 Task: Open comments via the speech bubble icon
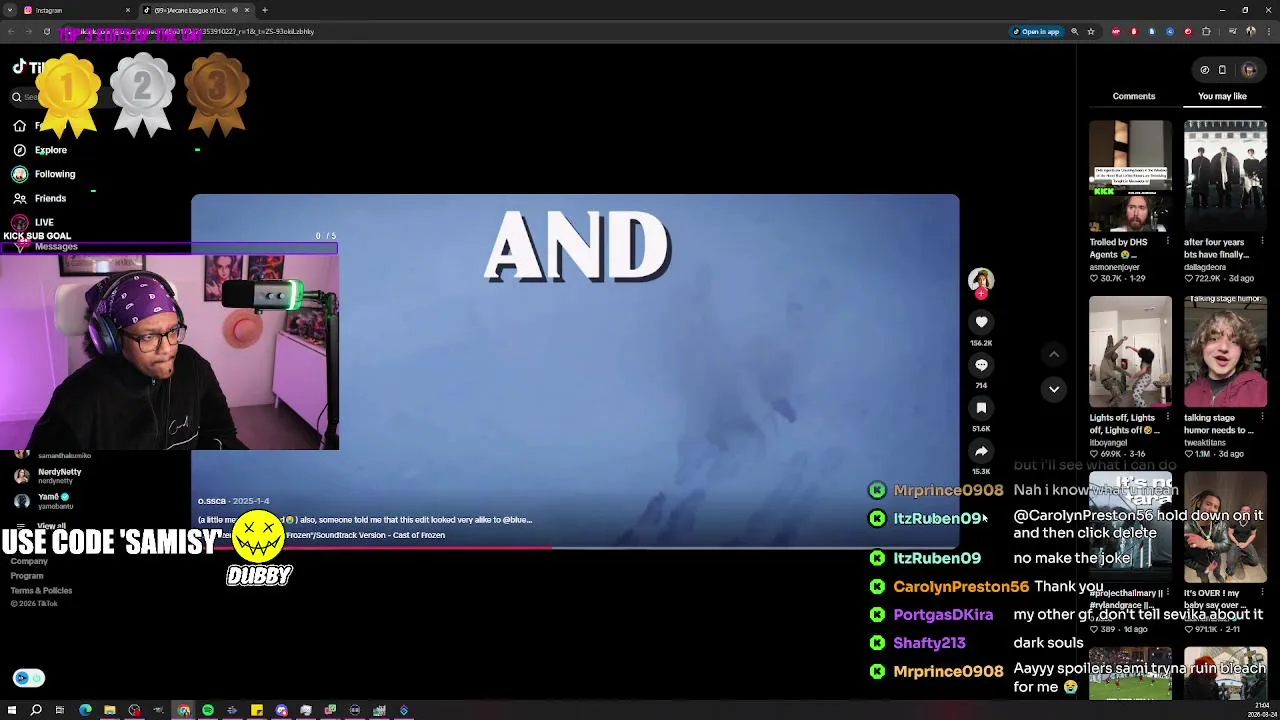click(x=981, y=365)
